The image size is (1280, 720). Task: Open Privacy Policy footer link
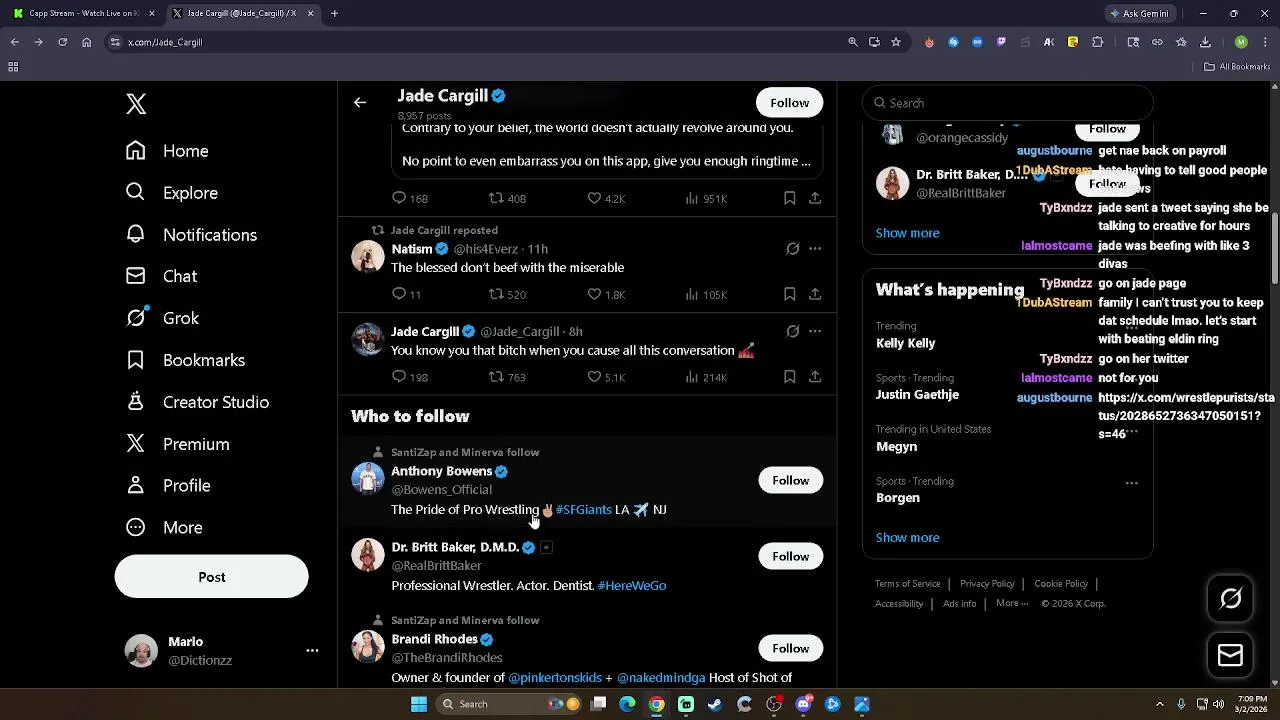[x=987, y=584]
